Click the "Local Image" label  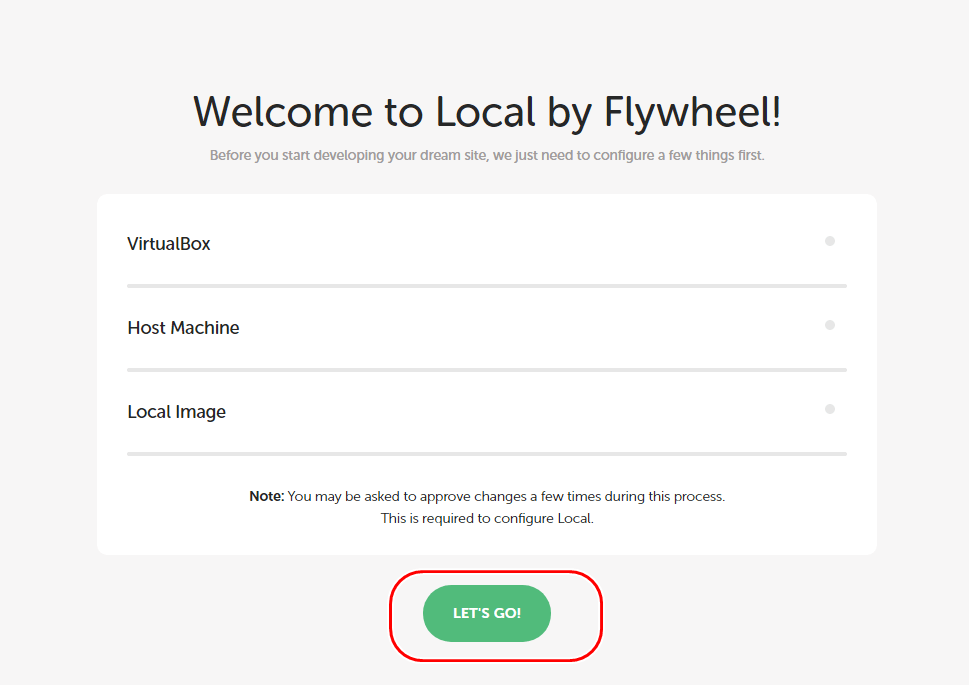[x=177, y=412]
